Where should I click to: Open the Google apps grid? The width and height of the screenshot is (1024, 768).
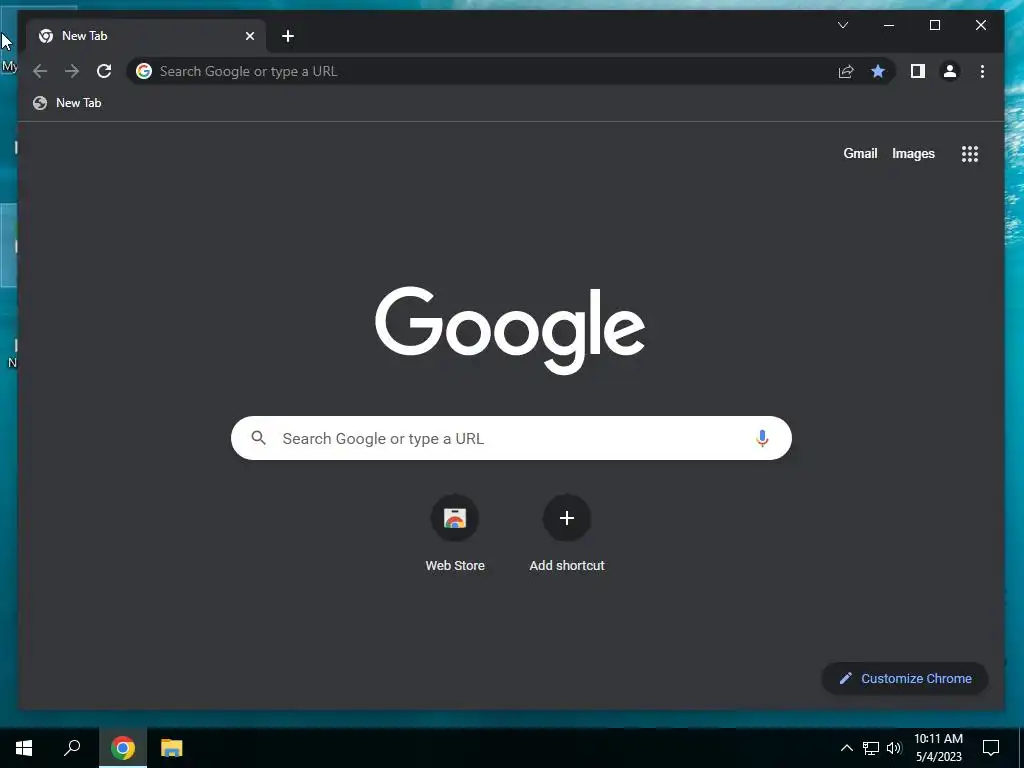[x=970, y=153]
